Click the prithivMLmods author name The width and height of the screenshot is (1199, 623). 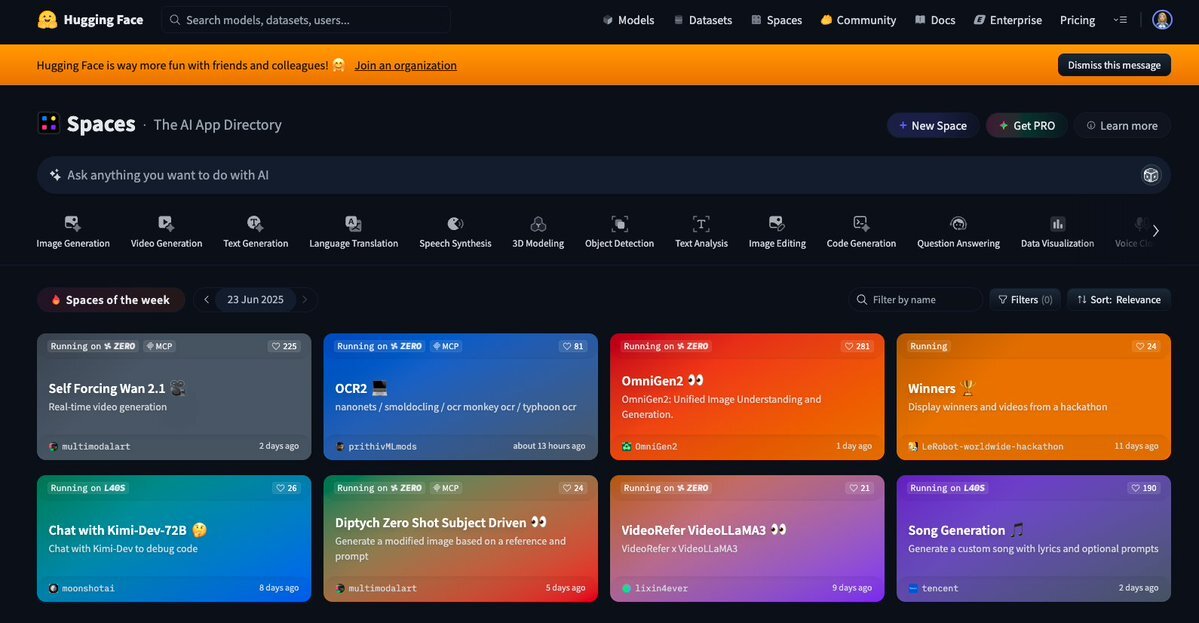tap(382, 446)
